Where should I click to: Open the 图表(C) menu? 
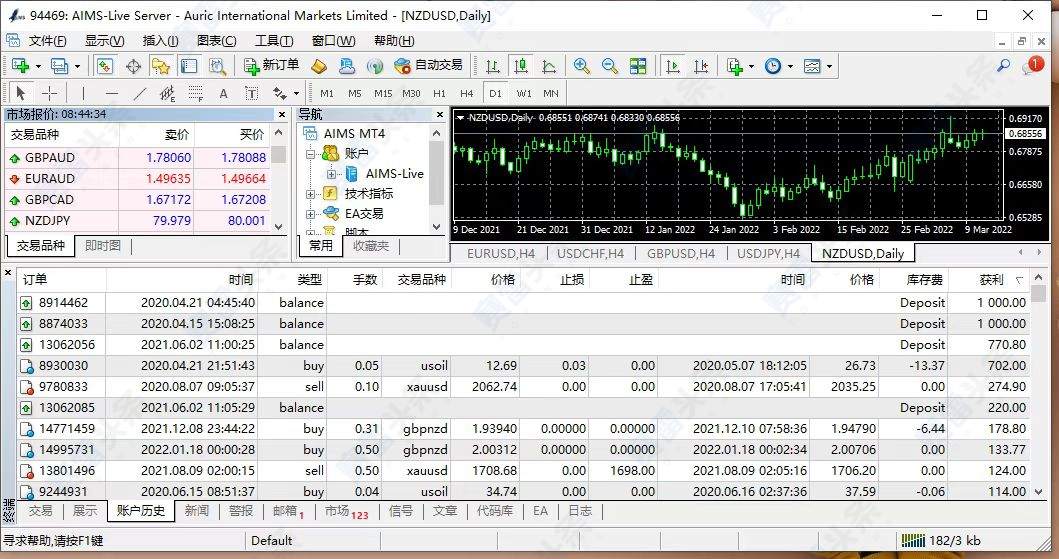(x=216, y=41)
